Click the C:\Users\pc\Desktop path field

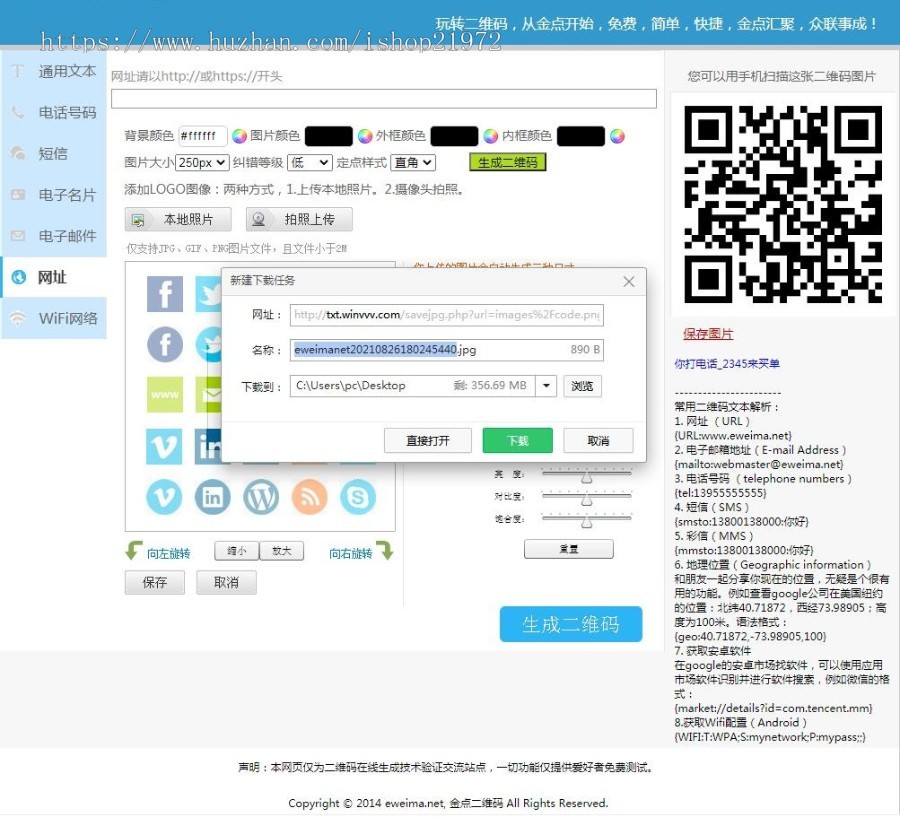[x=413, y=386]
